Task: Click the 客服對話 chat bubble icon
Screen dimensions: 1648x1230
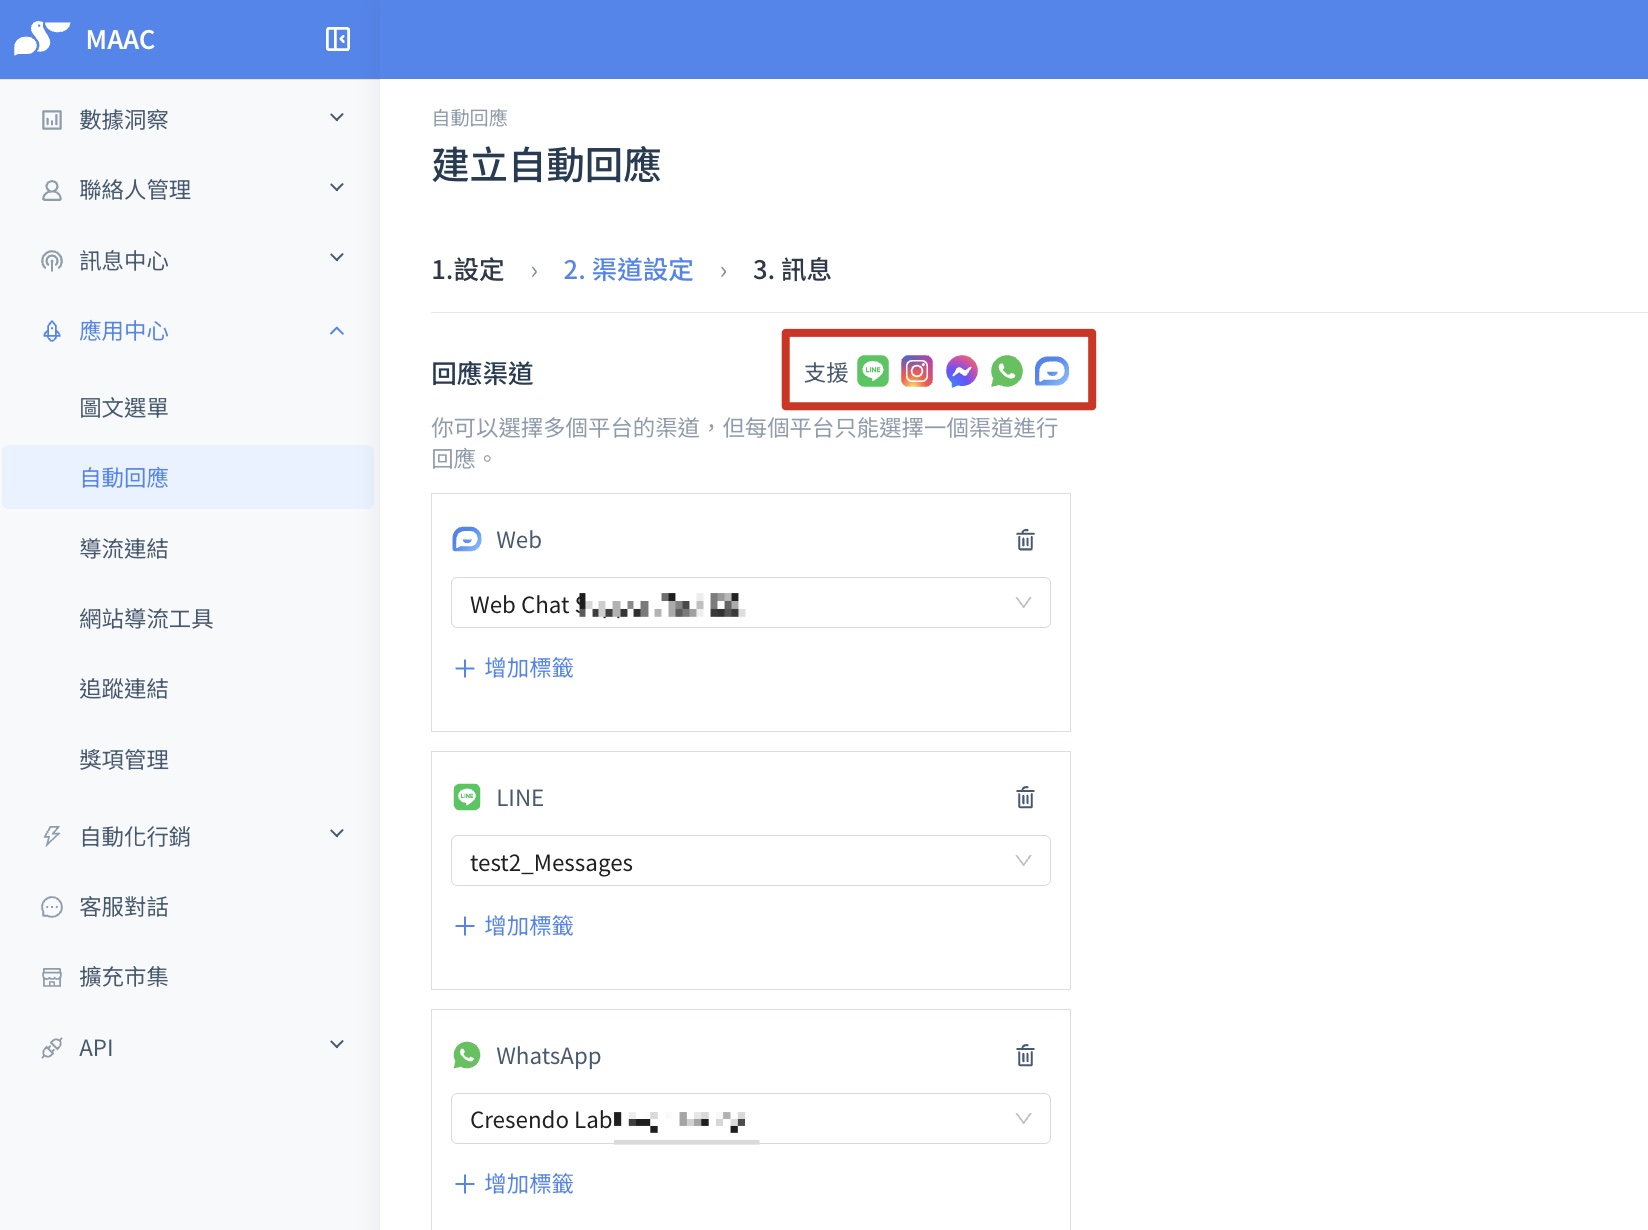Action: pos(52,907)
